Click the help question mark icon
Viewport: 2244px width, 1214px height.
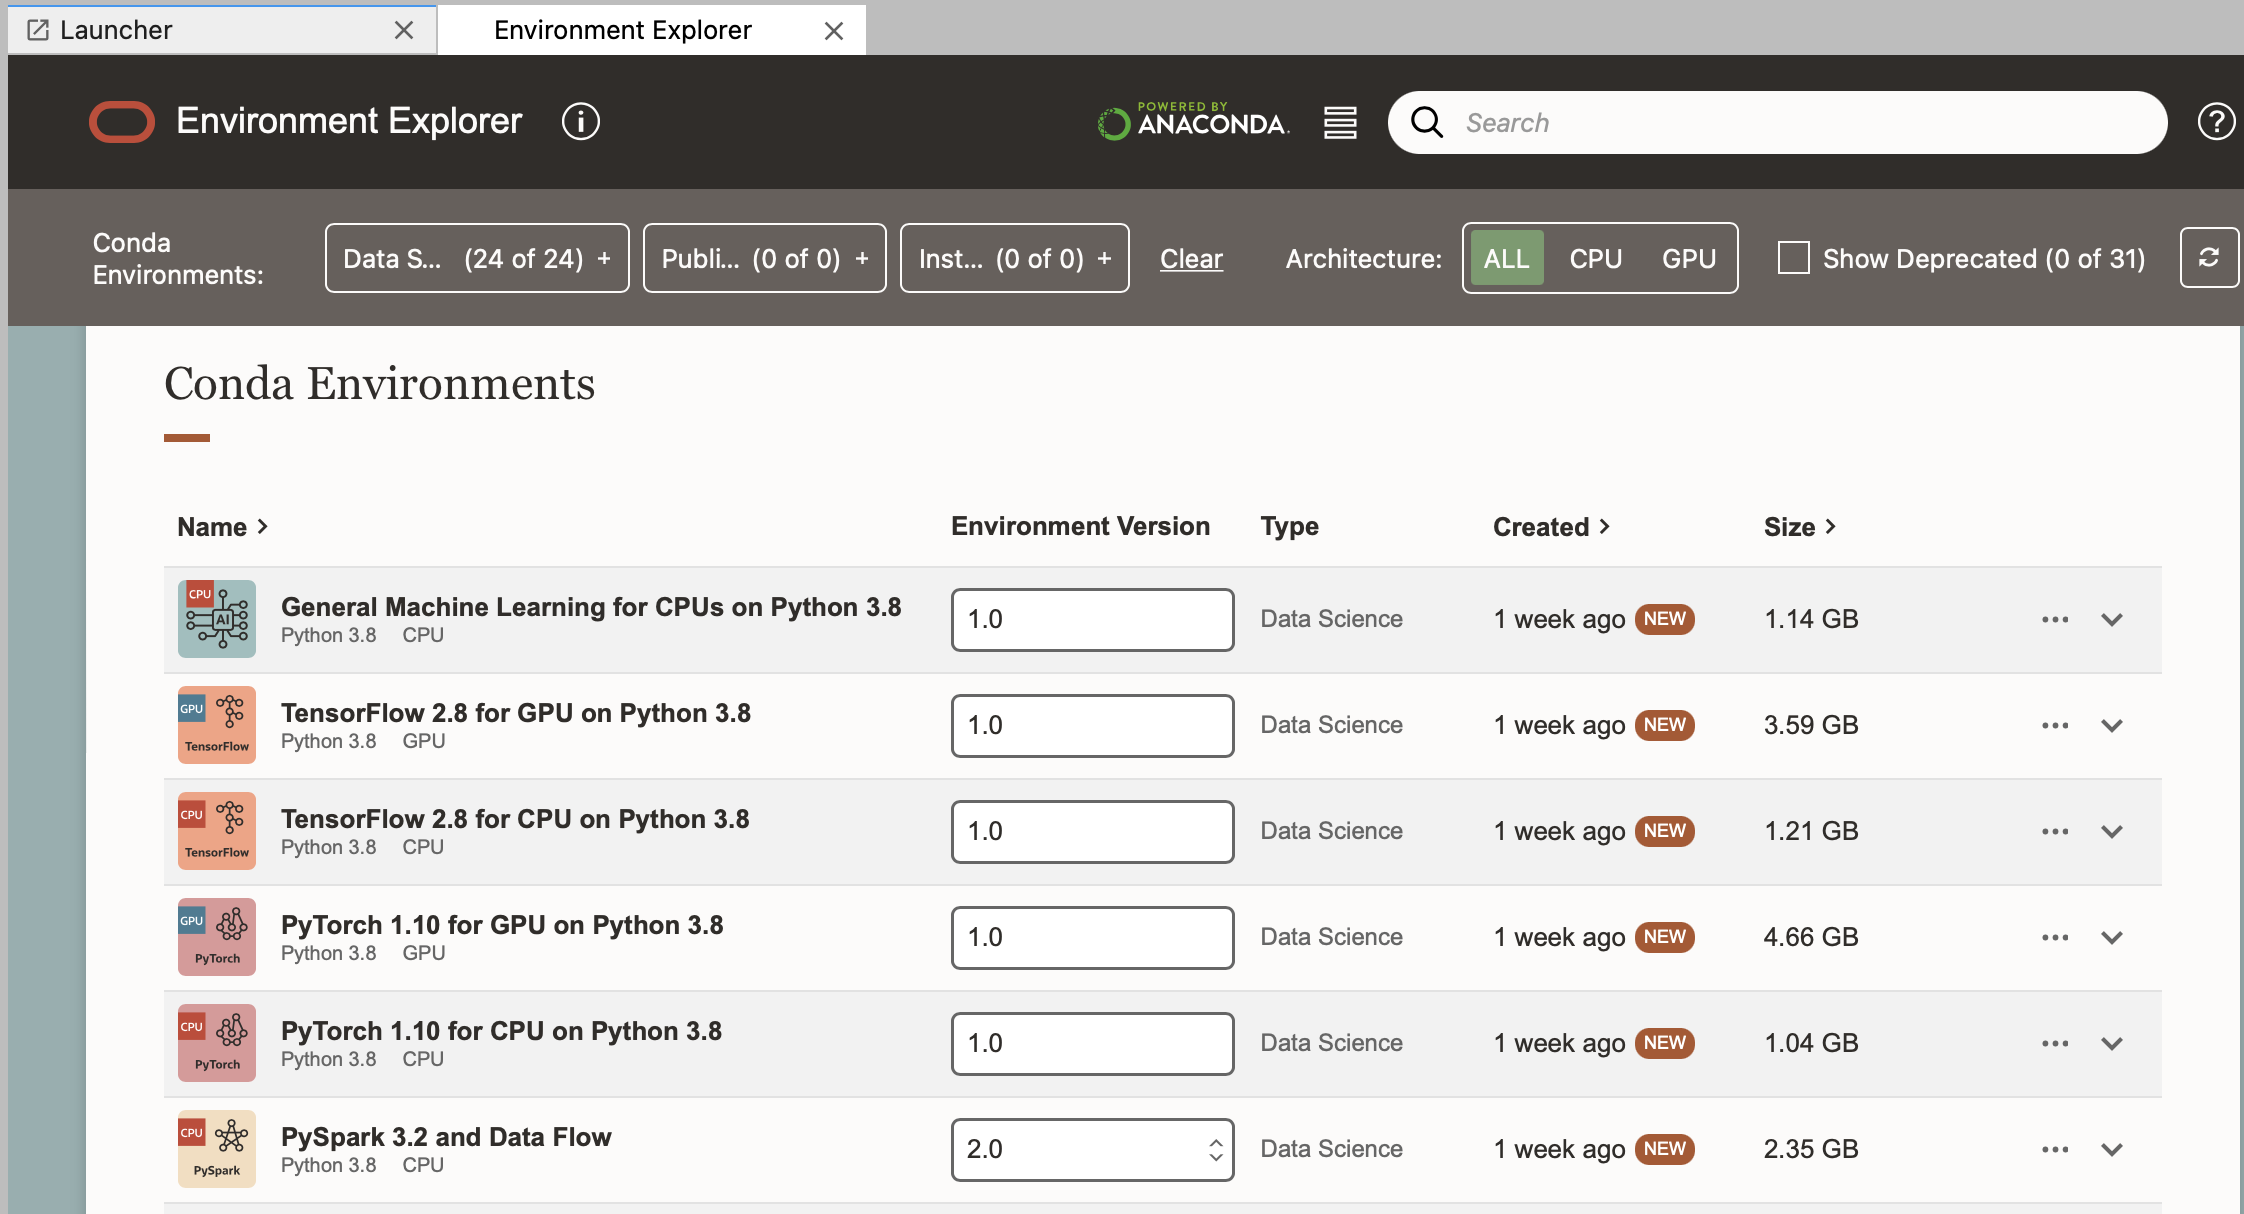[2215, 122]
